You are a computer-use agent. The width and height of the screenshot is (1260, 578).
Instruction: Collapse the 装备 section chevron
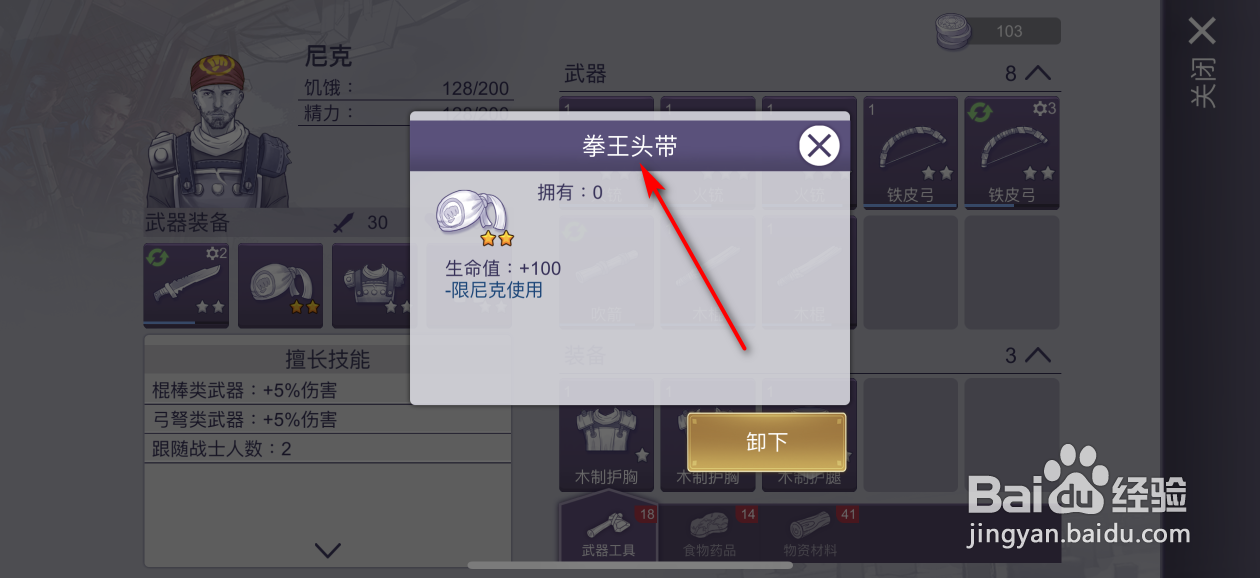click(1038, 355)
